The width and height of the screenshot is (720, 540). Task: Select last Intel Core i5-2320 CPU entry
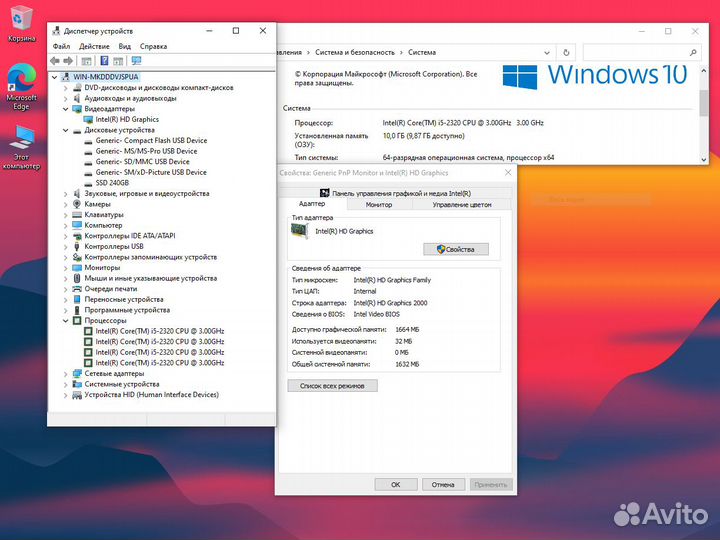pos(160,363)
